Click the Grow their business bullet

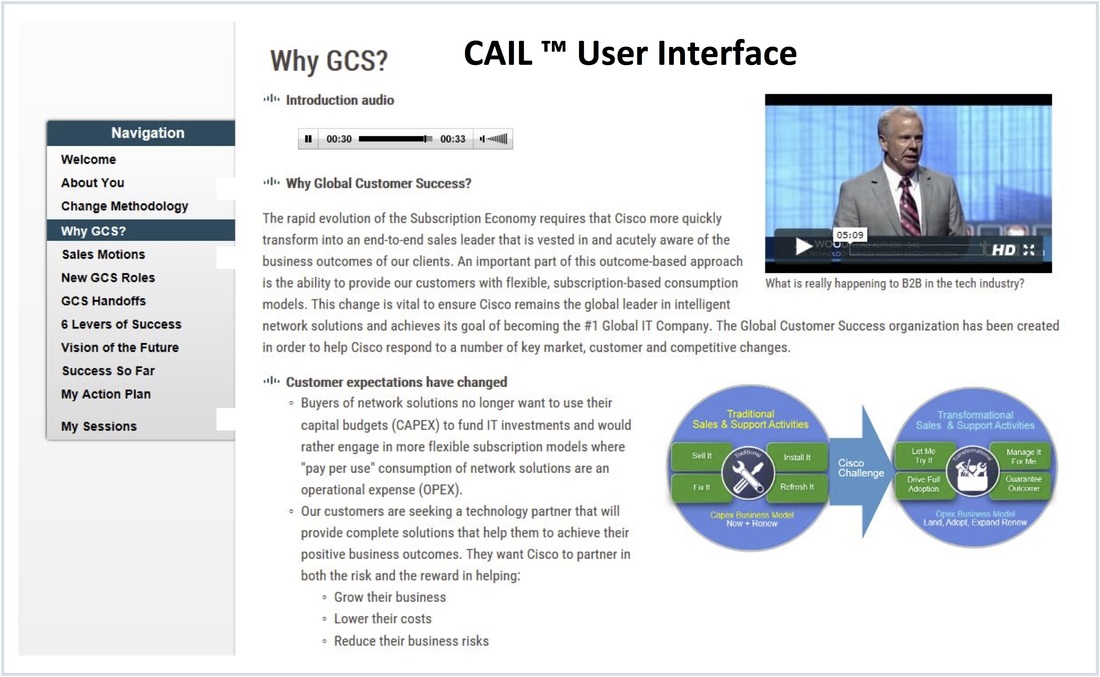coord(390,597)
